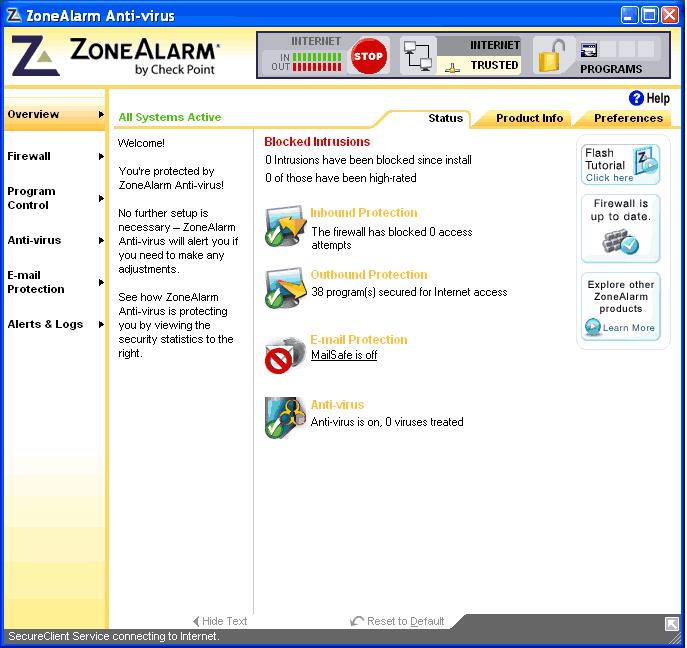The image size is (687, 648).
Task: Click the Outbound Protection icon
Action: 285,287
